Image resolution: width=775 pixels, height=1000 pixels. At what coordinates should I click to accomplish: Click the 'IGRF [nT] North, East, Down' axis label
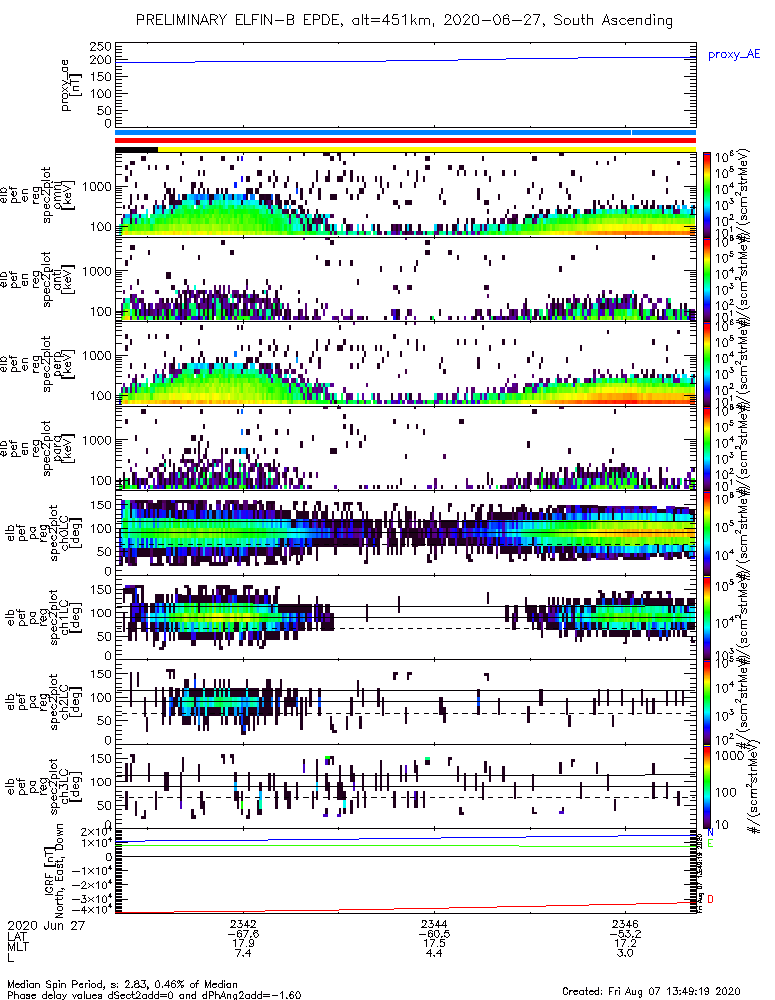(54, 870)
